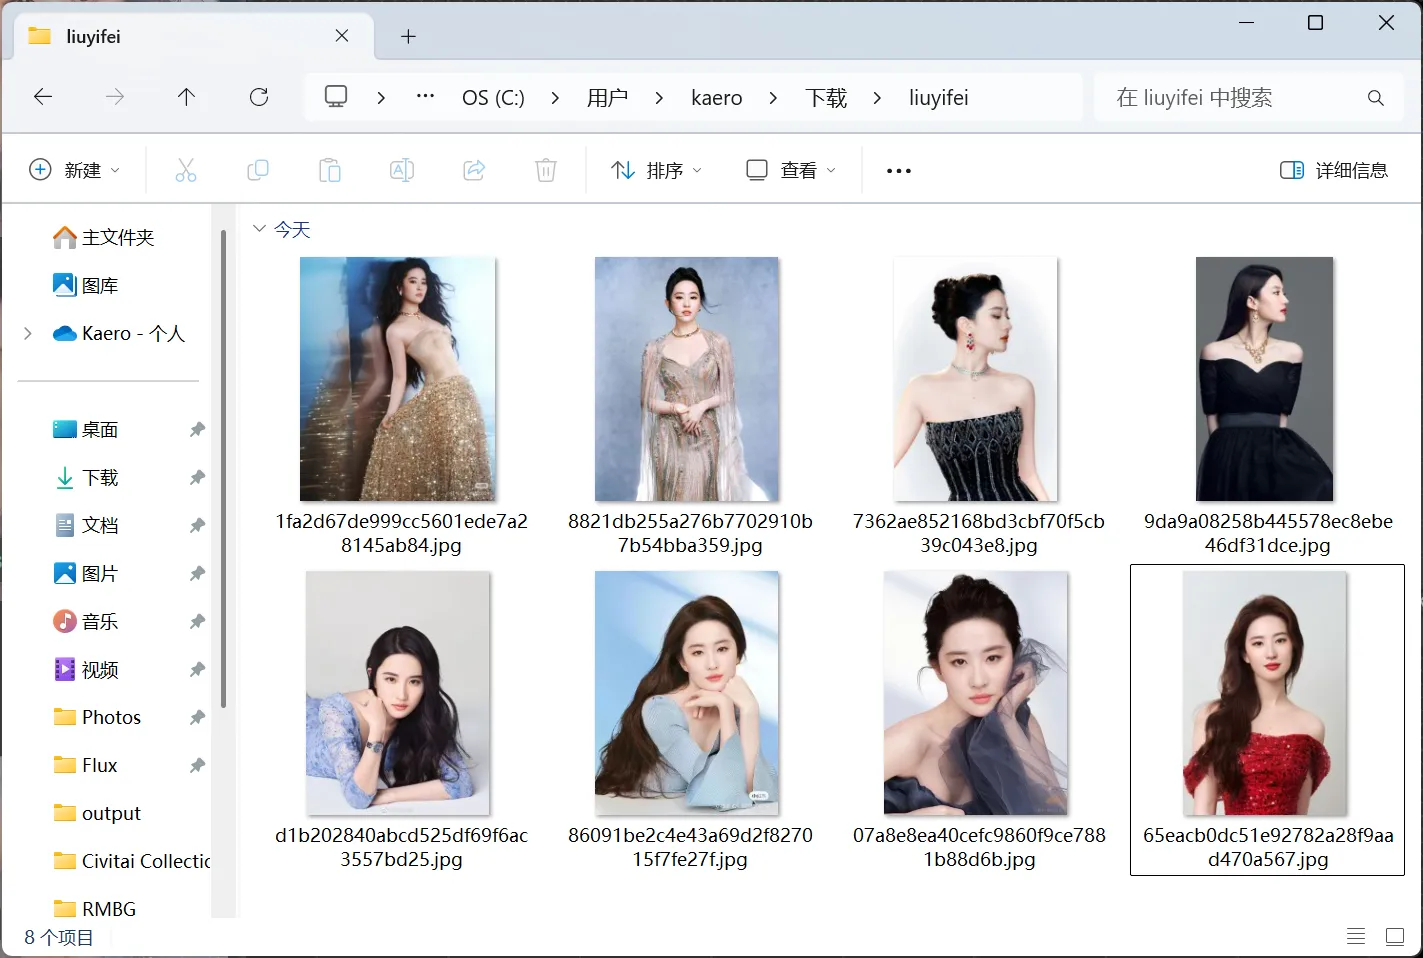Viewport: 1423px width, 958px height.
Task: Click the Rename icon in toolbar
Action: [402, 170]
